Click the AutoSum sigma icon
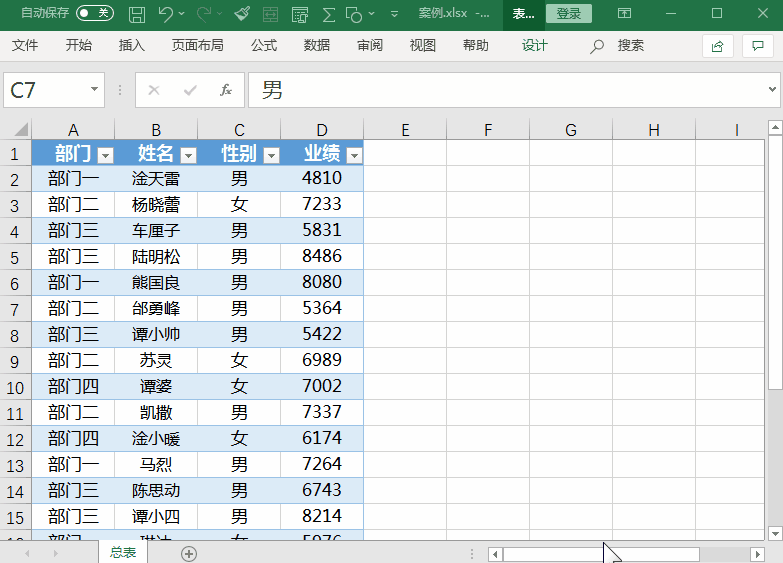783x563 pixels. point(328,14)
